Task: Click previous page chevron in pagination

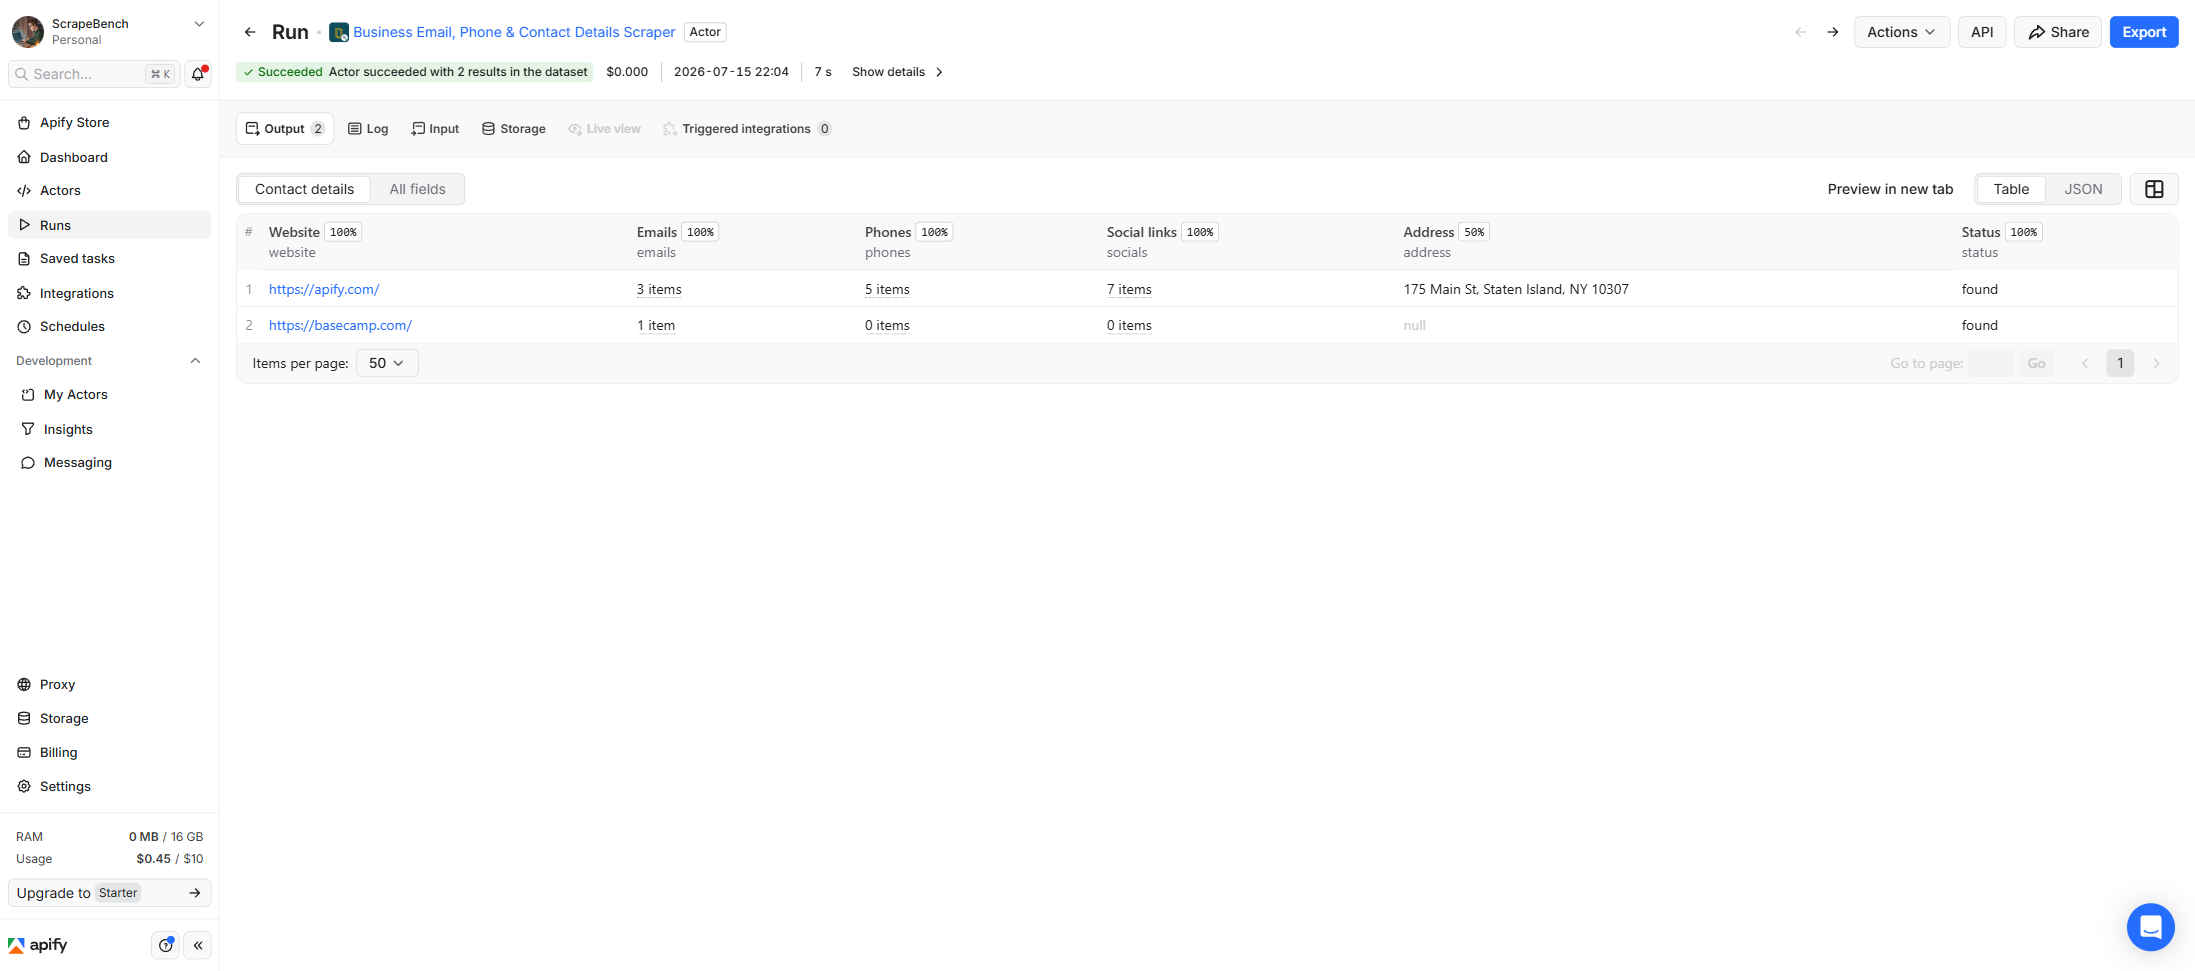Action: [2084, 363]
